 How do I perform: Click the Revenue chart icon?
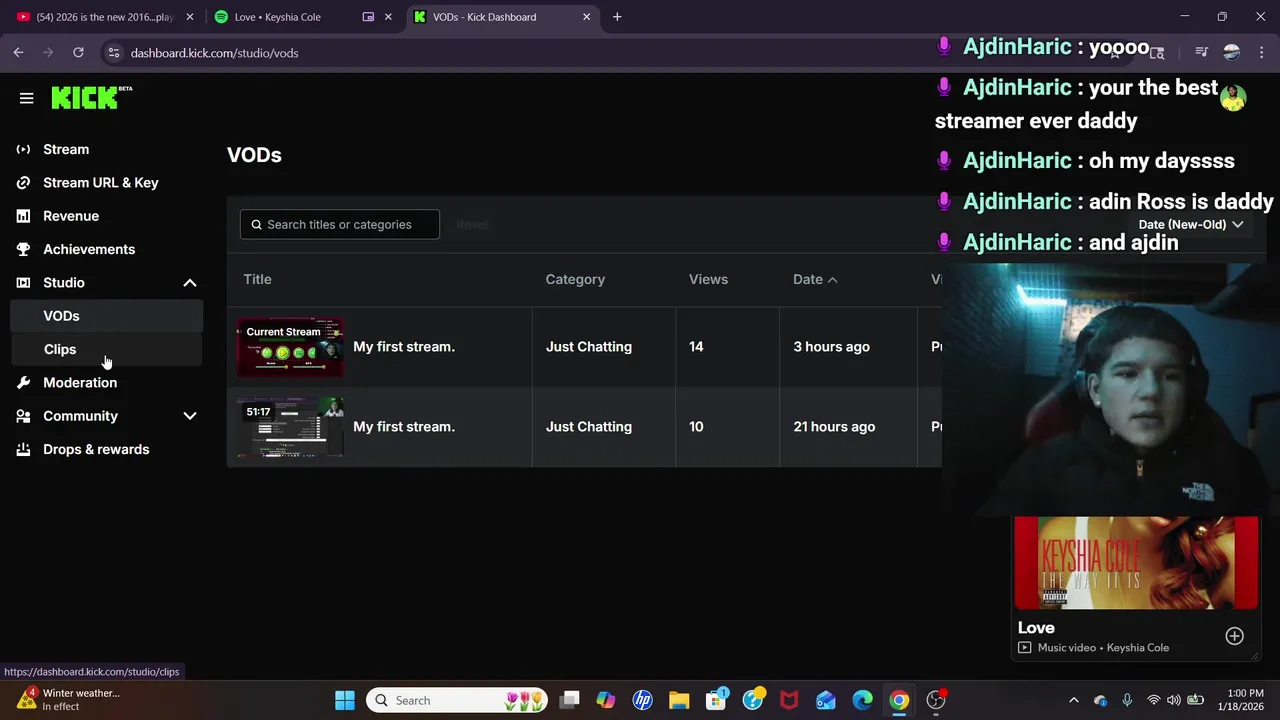23,216
